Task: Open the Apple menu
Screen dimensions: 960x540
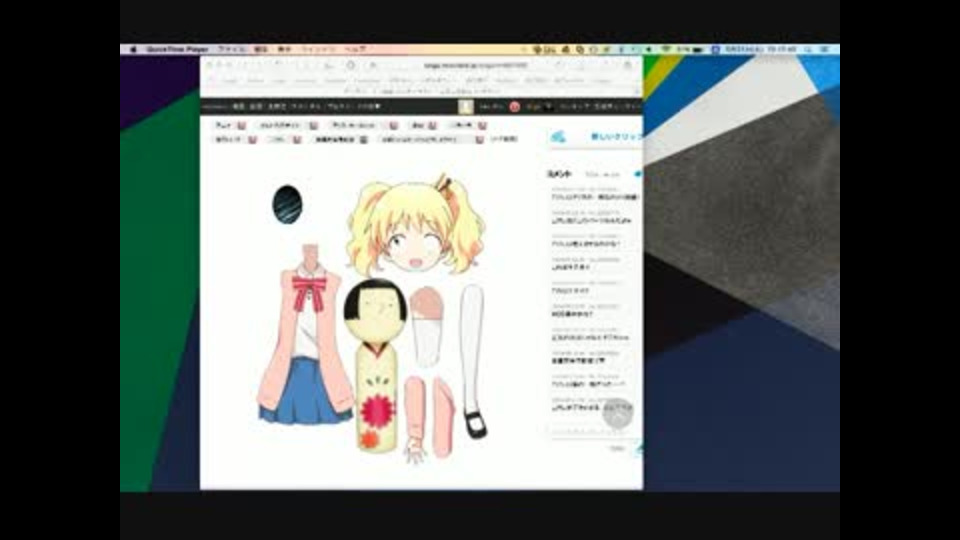Action: [x=133, y=49]
